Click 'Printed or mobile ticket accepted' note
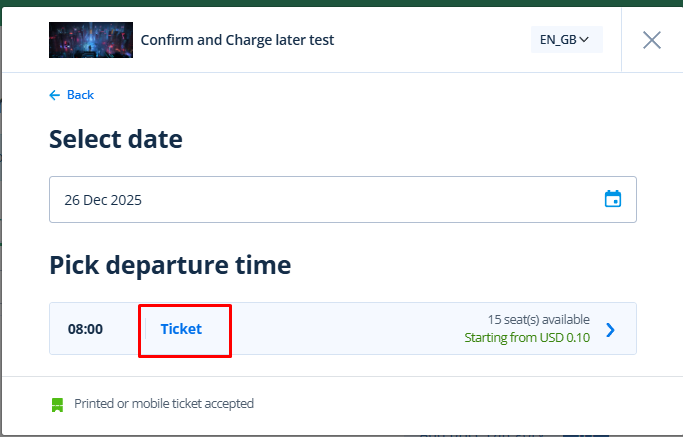 tap(164, 404)
